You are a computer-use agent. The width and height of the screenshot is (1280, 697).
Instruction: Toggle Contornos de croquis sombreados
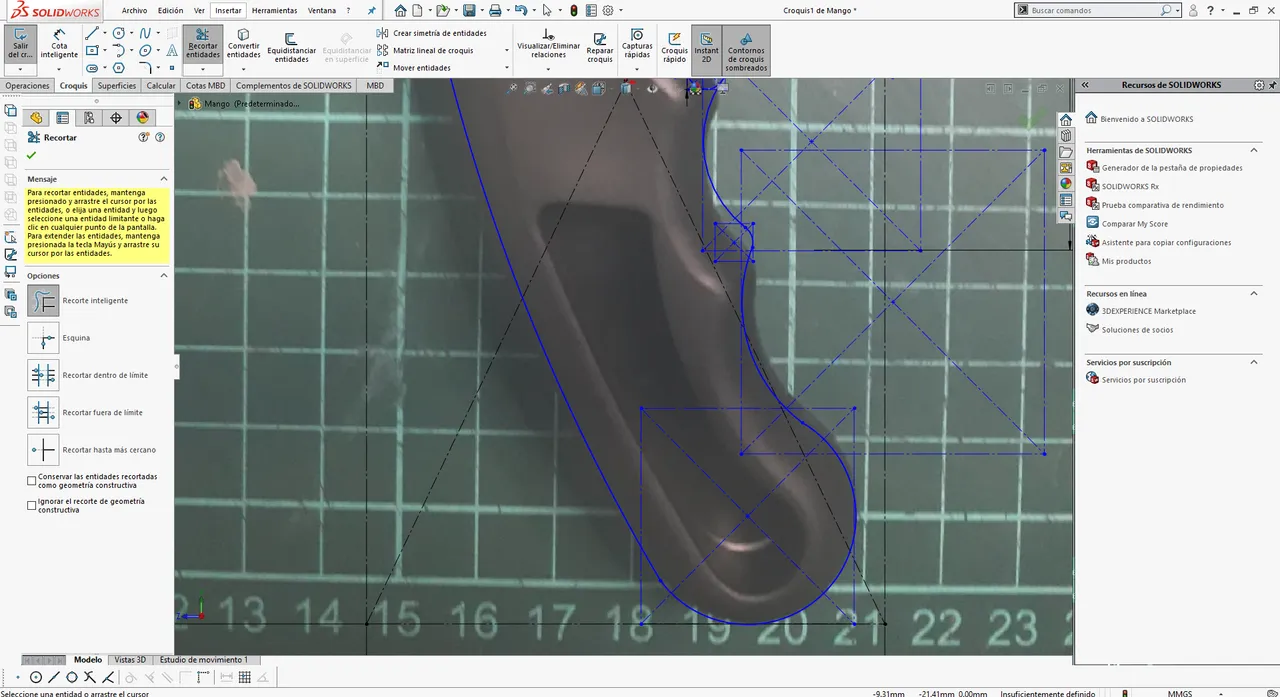[746, 50]
